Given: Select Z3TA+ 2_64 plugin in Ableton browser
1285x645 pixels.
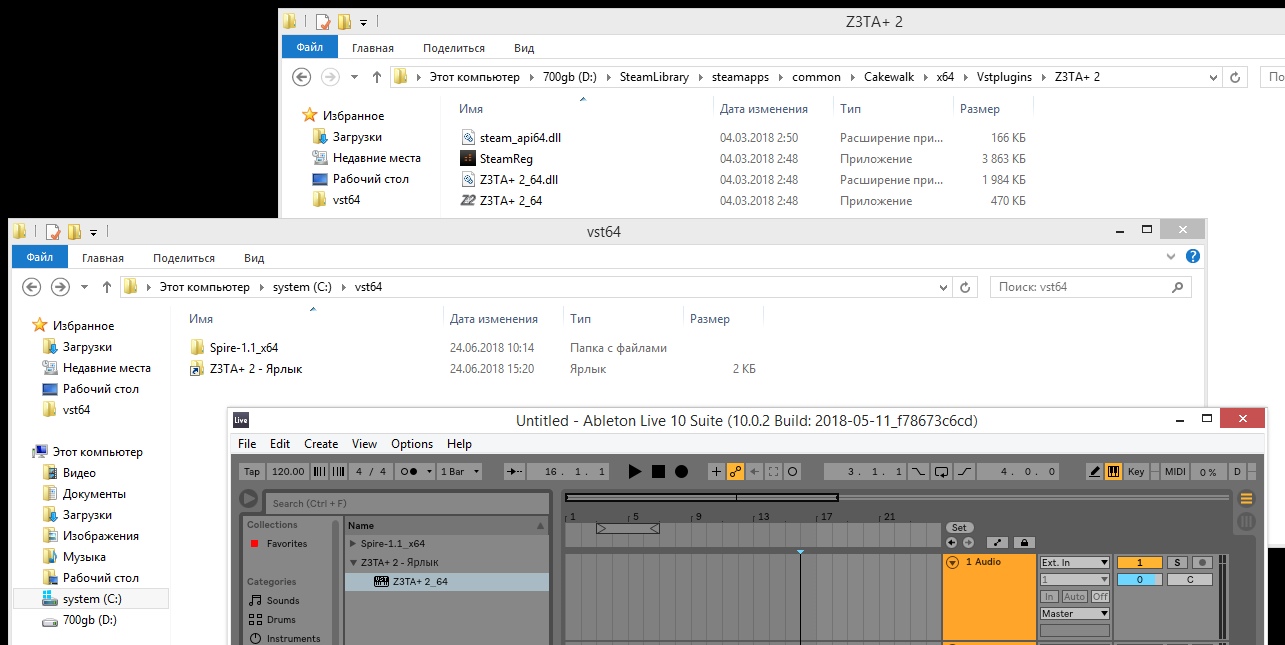Looking at the screenshot, I should 447,581.
